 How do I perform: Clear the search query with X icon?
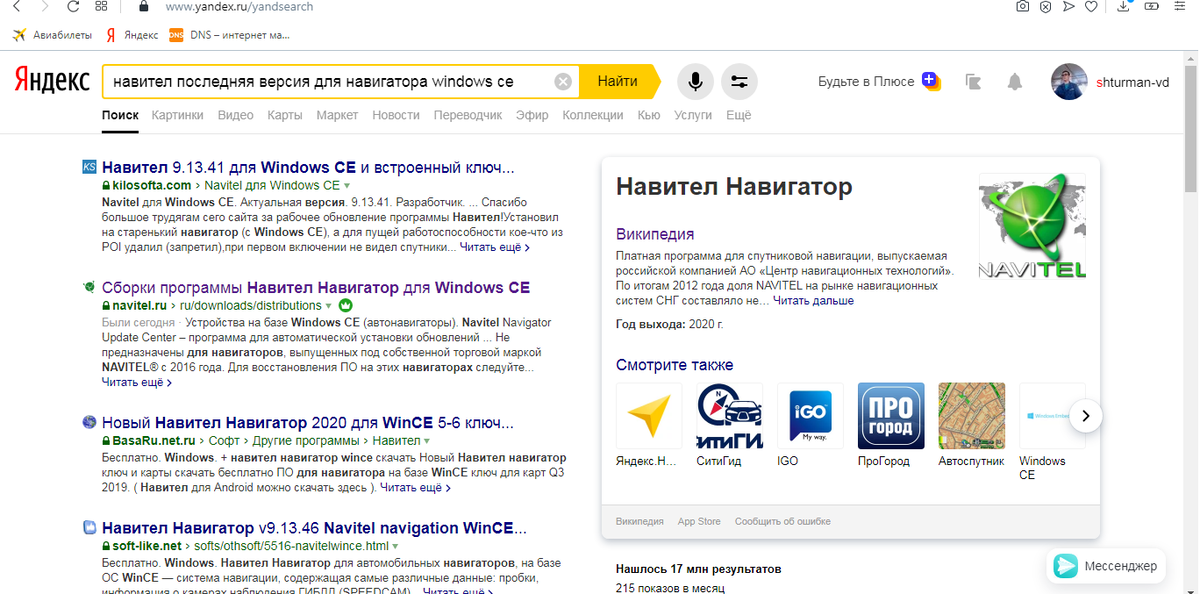(x=563, y=82)
